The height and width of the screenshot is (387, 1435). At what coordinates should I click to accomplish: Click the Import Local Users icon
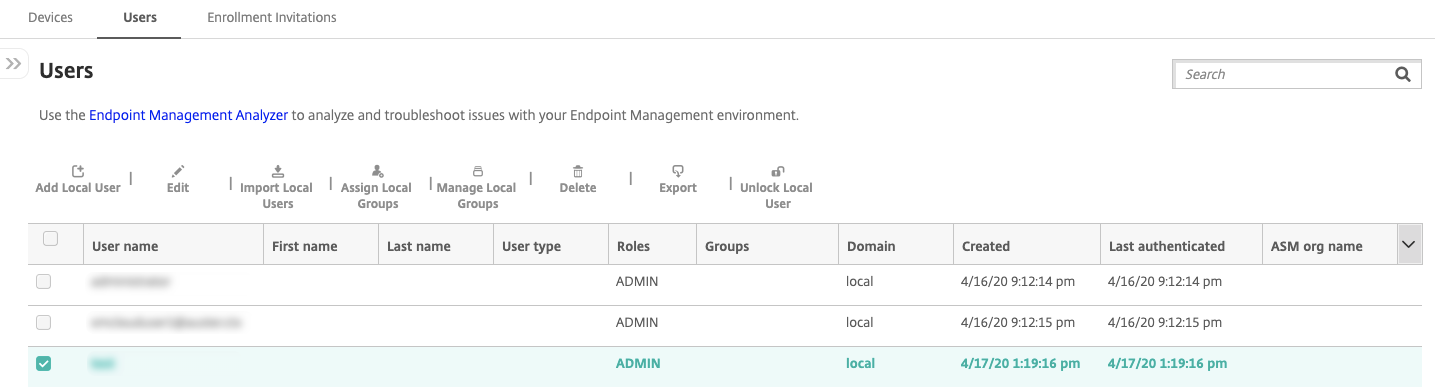tap(278, 172)
